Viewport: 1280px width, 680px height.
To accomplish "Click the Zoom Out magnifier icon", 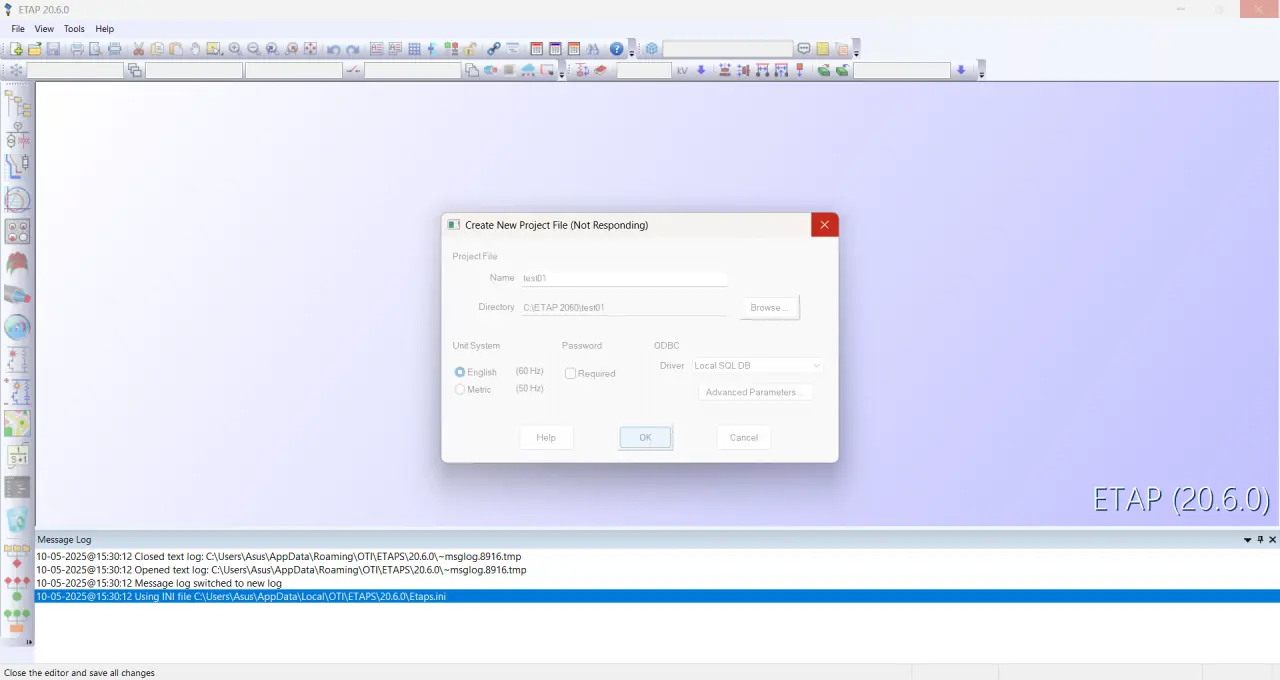I will click(x=253, y=49).
